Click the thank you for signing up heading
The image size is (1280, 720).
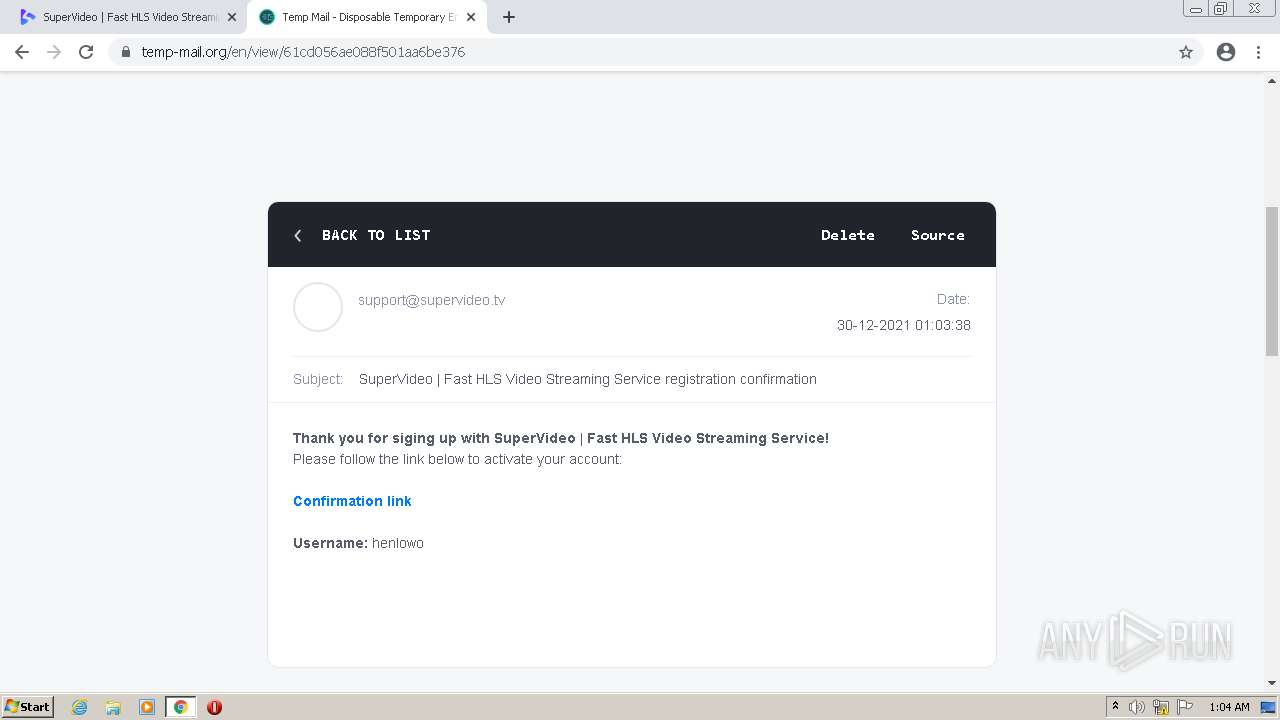[x=561, y=438]
